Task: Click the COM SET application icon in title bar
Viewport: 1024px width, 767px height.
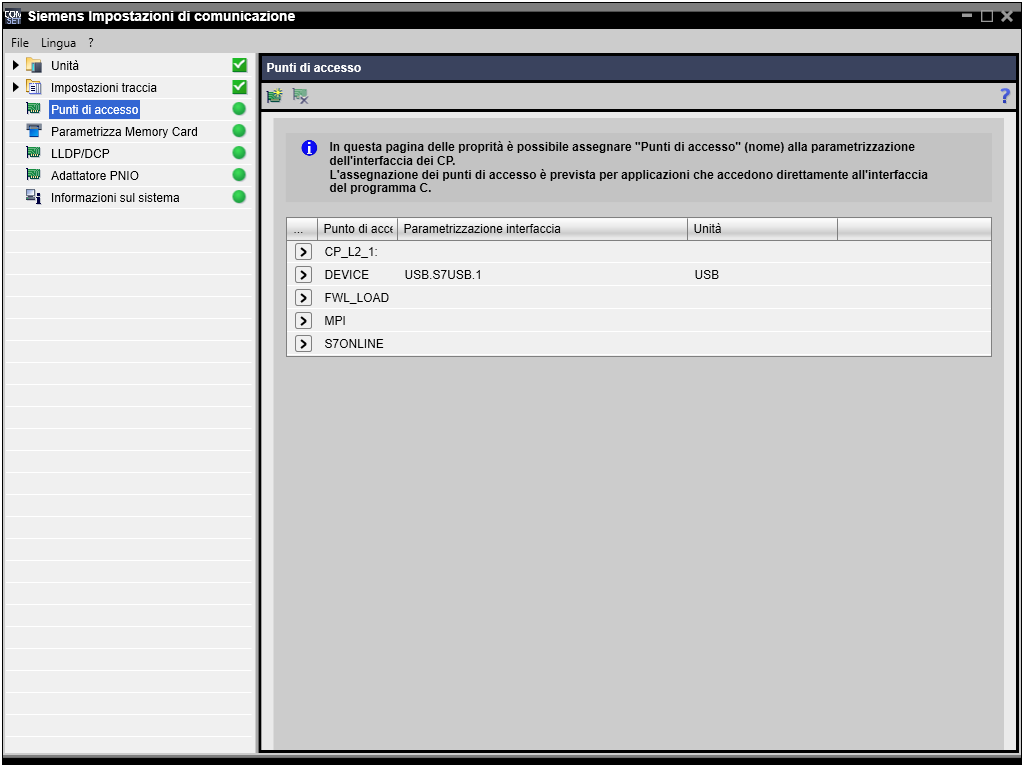Action: coord(13,16)
